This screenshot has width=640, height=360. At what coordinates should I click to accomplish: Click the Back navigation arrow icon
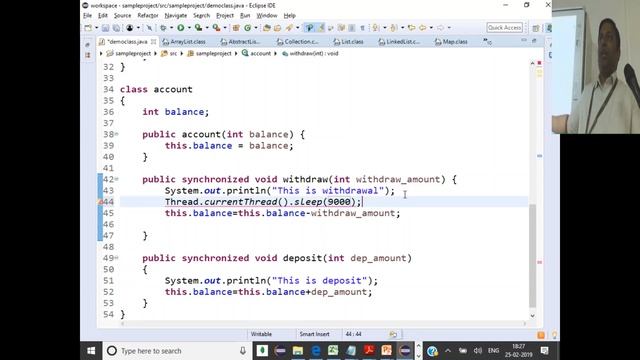coord(422,28)
